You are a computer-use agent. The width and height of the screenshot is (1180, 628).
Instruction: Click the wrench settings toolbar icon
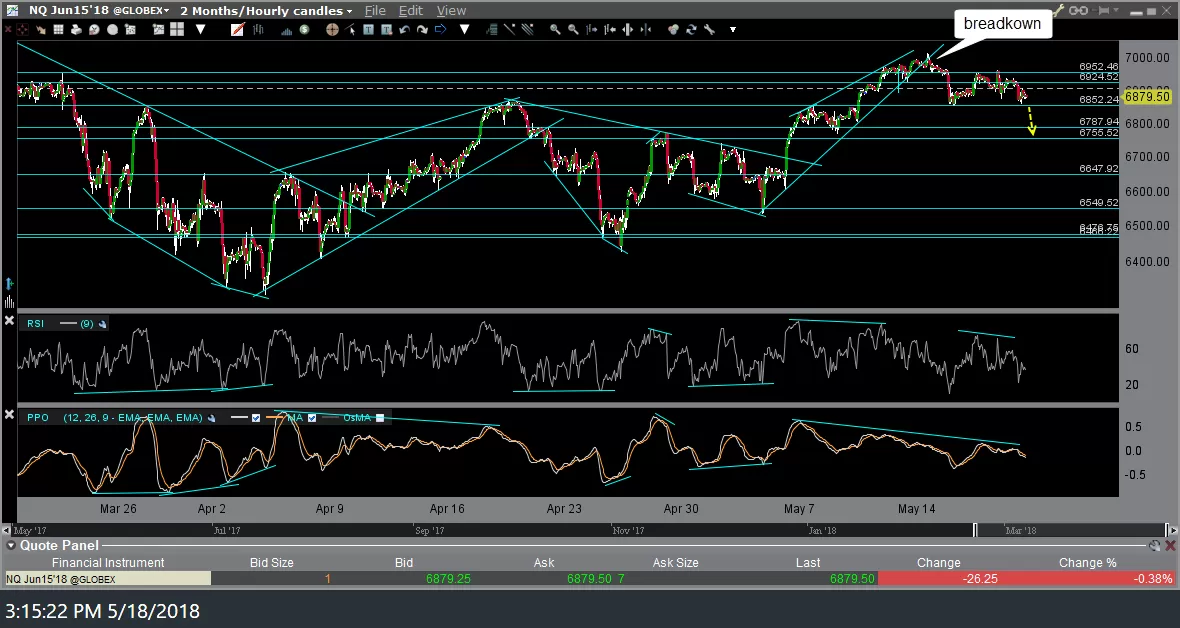(710, 29)
